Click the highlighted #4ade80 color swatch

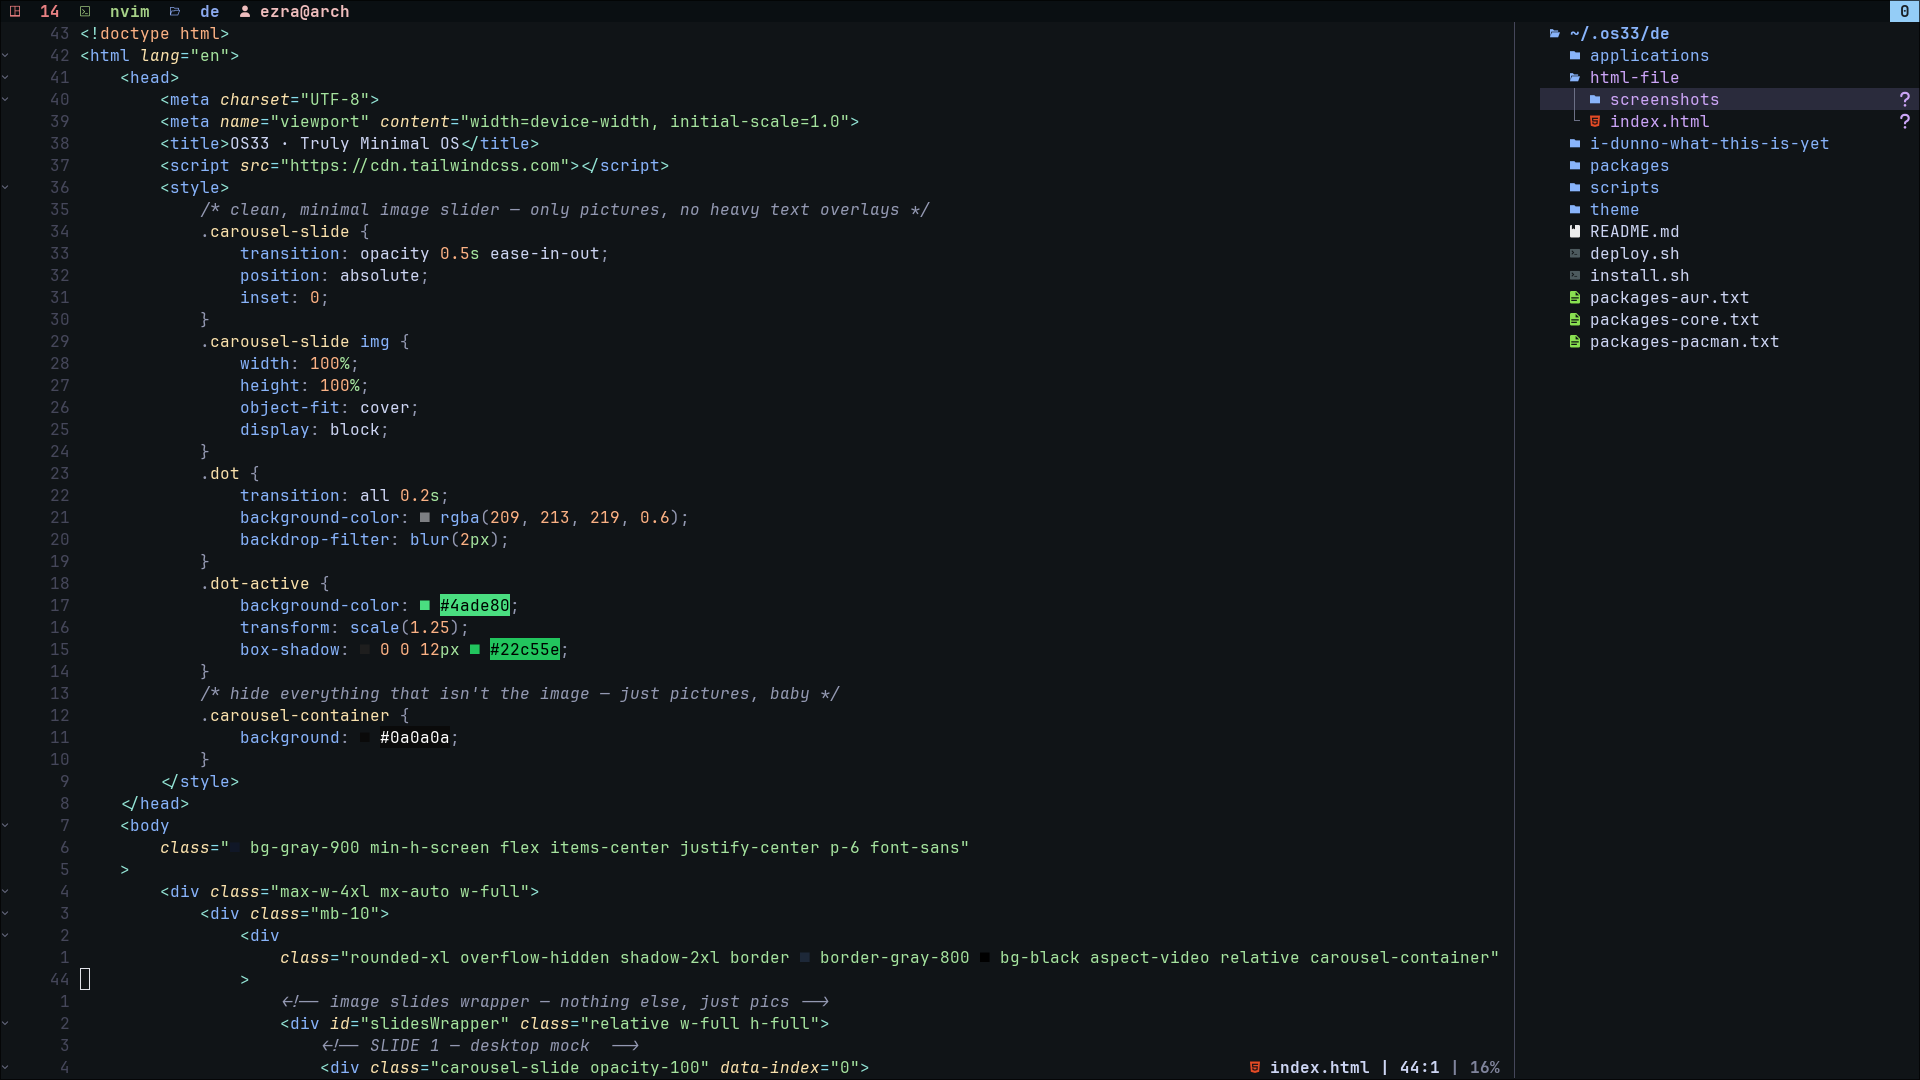(475, 605)
